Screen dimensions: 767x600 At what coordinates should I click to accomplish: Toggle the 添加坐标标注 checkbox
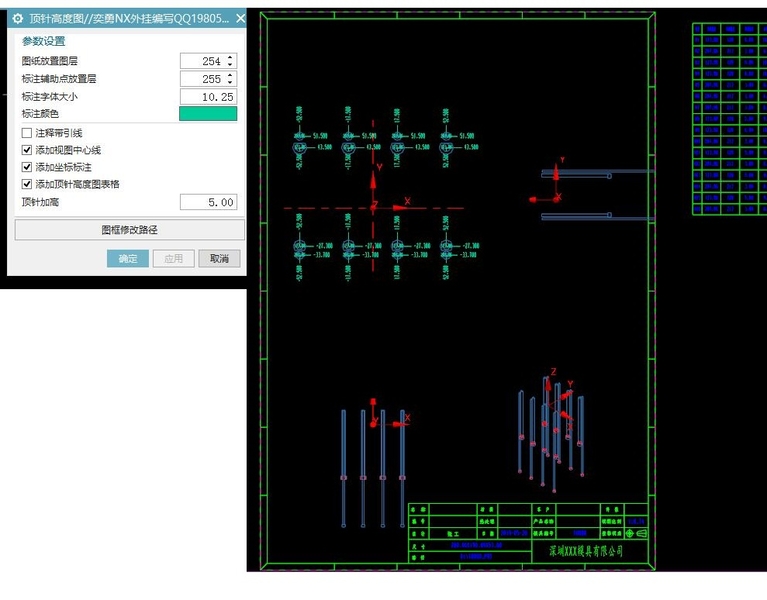[27, 167]
